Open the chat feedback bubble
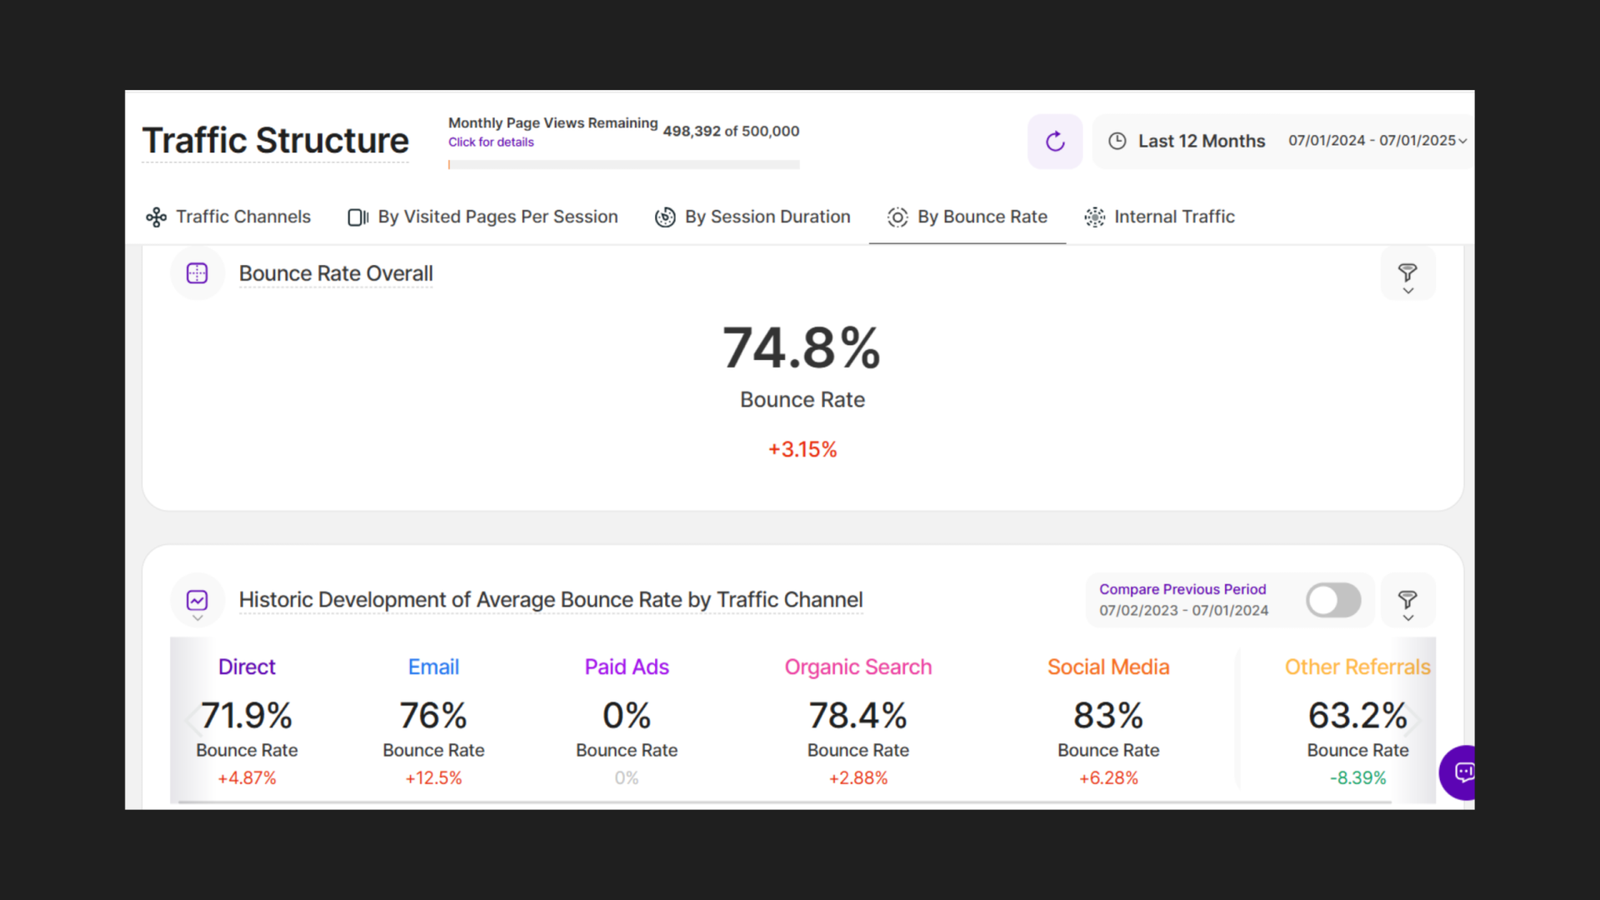 pyautogui.click(x=1463, y=772)
